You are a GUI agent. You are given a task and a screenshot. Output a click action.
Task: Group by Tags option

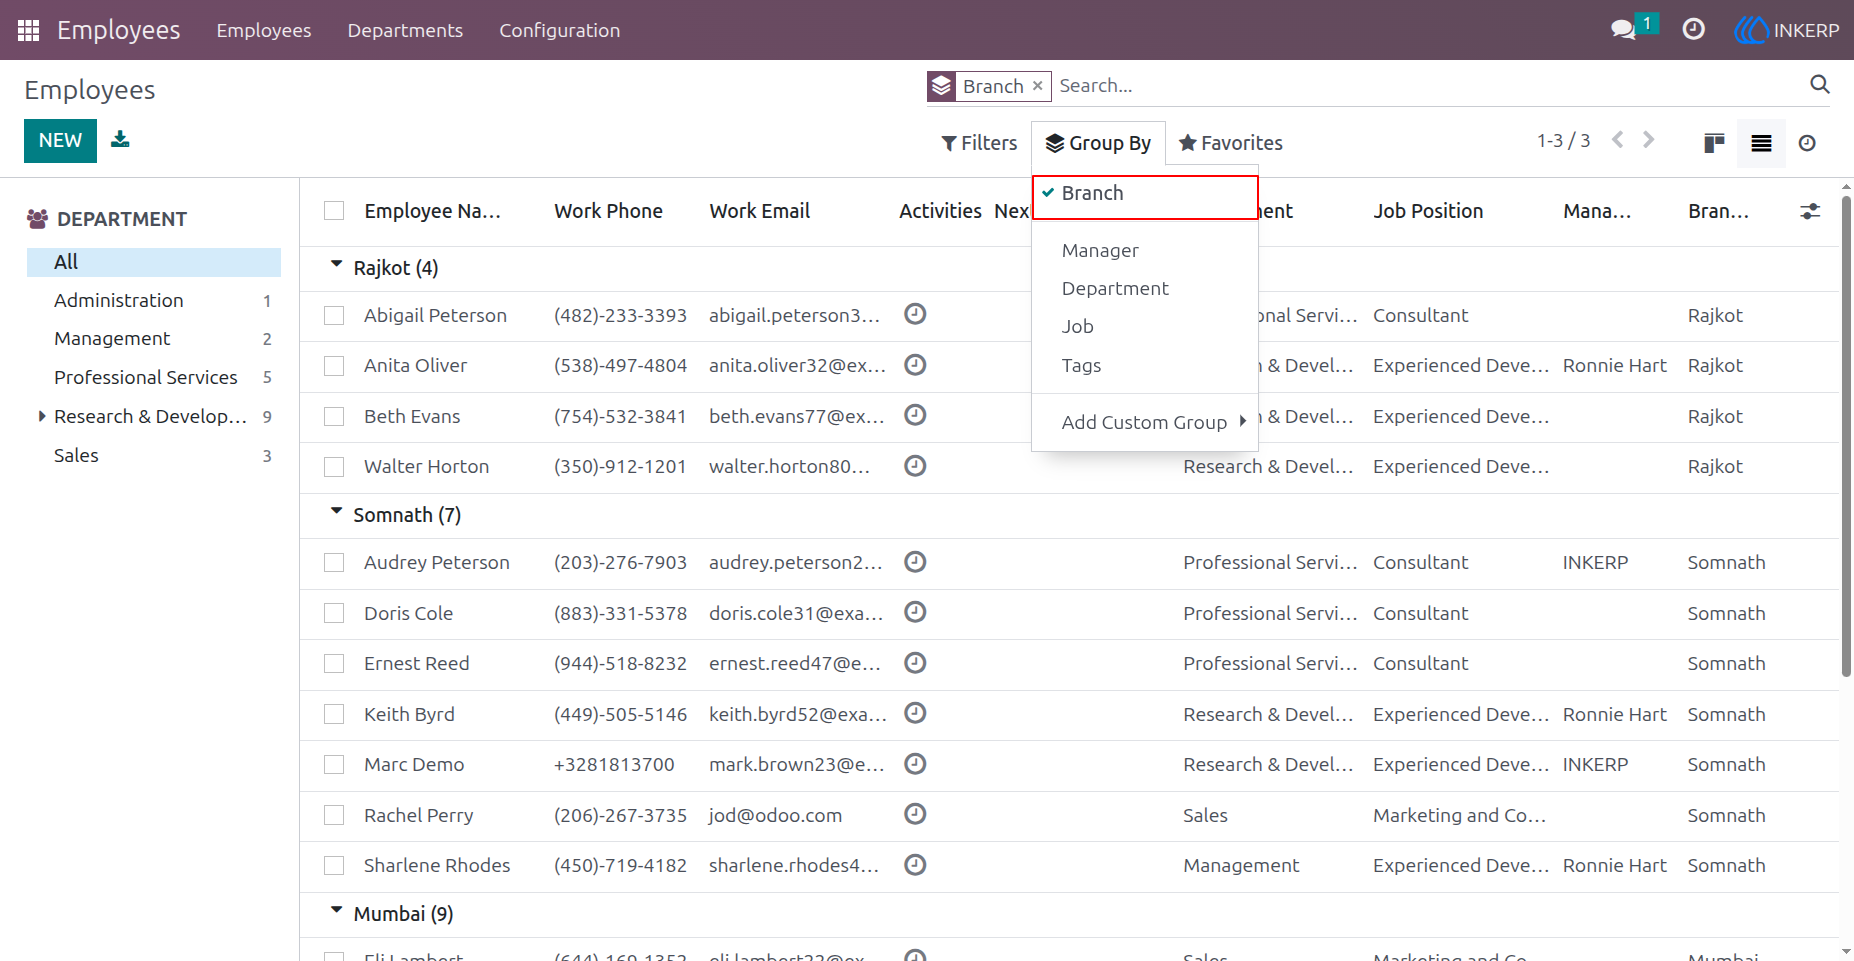1145,365
